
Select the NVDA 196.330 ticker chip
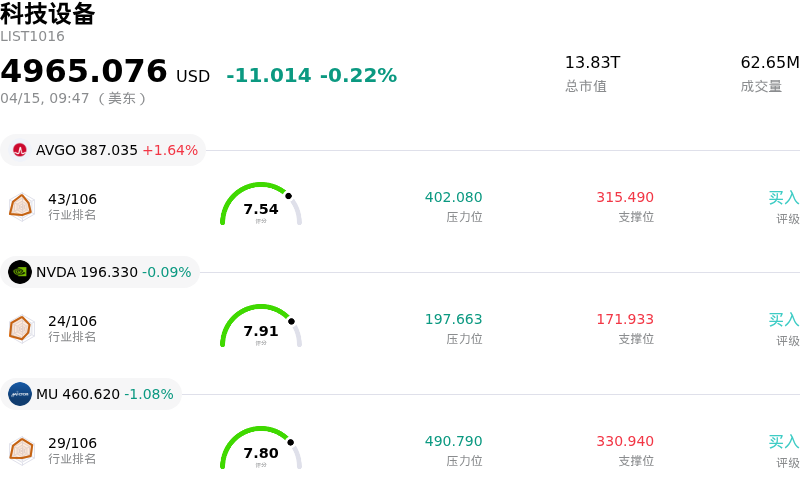click(101, 272)
